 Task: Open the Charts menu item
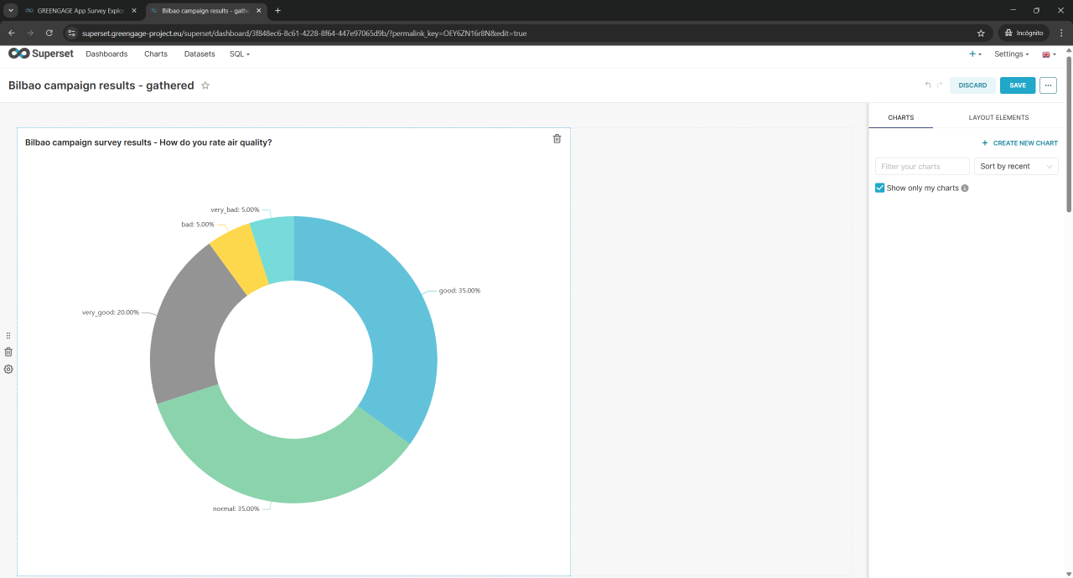(156, 54)
